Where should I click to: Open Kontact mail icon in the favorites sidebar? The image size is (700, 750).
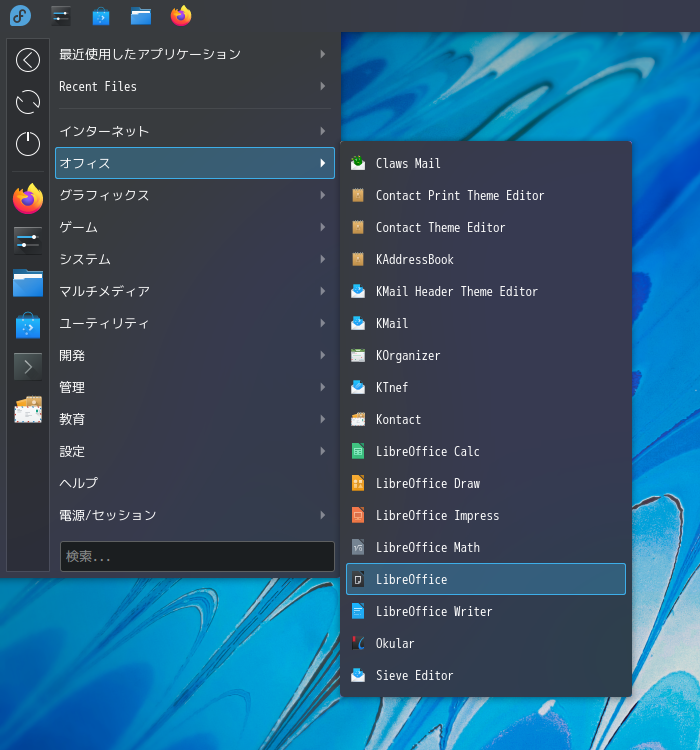pos(28,409)
